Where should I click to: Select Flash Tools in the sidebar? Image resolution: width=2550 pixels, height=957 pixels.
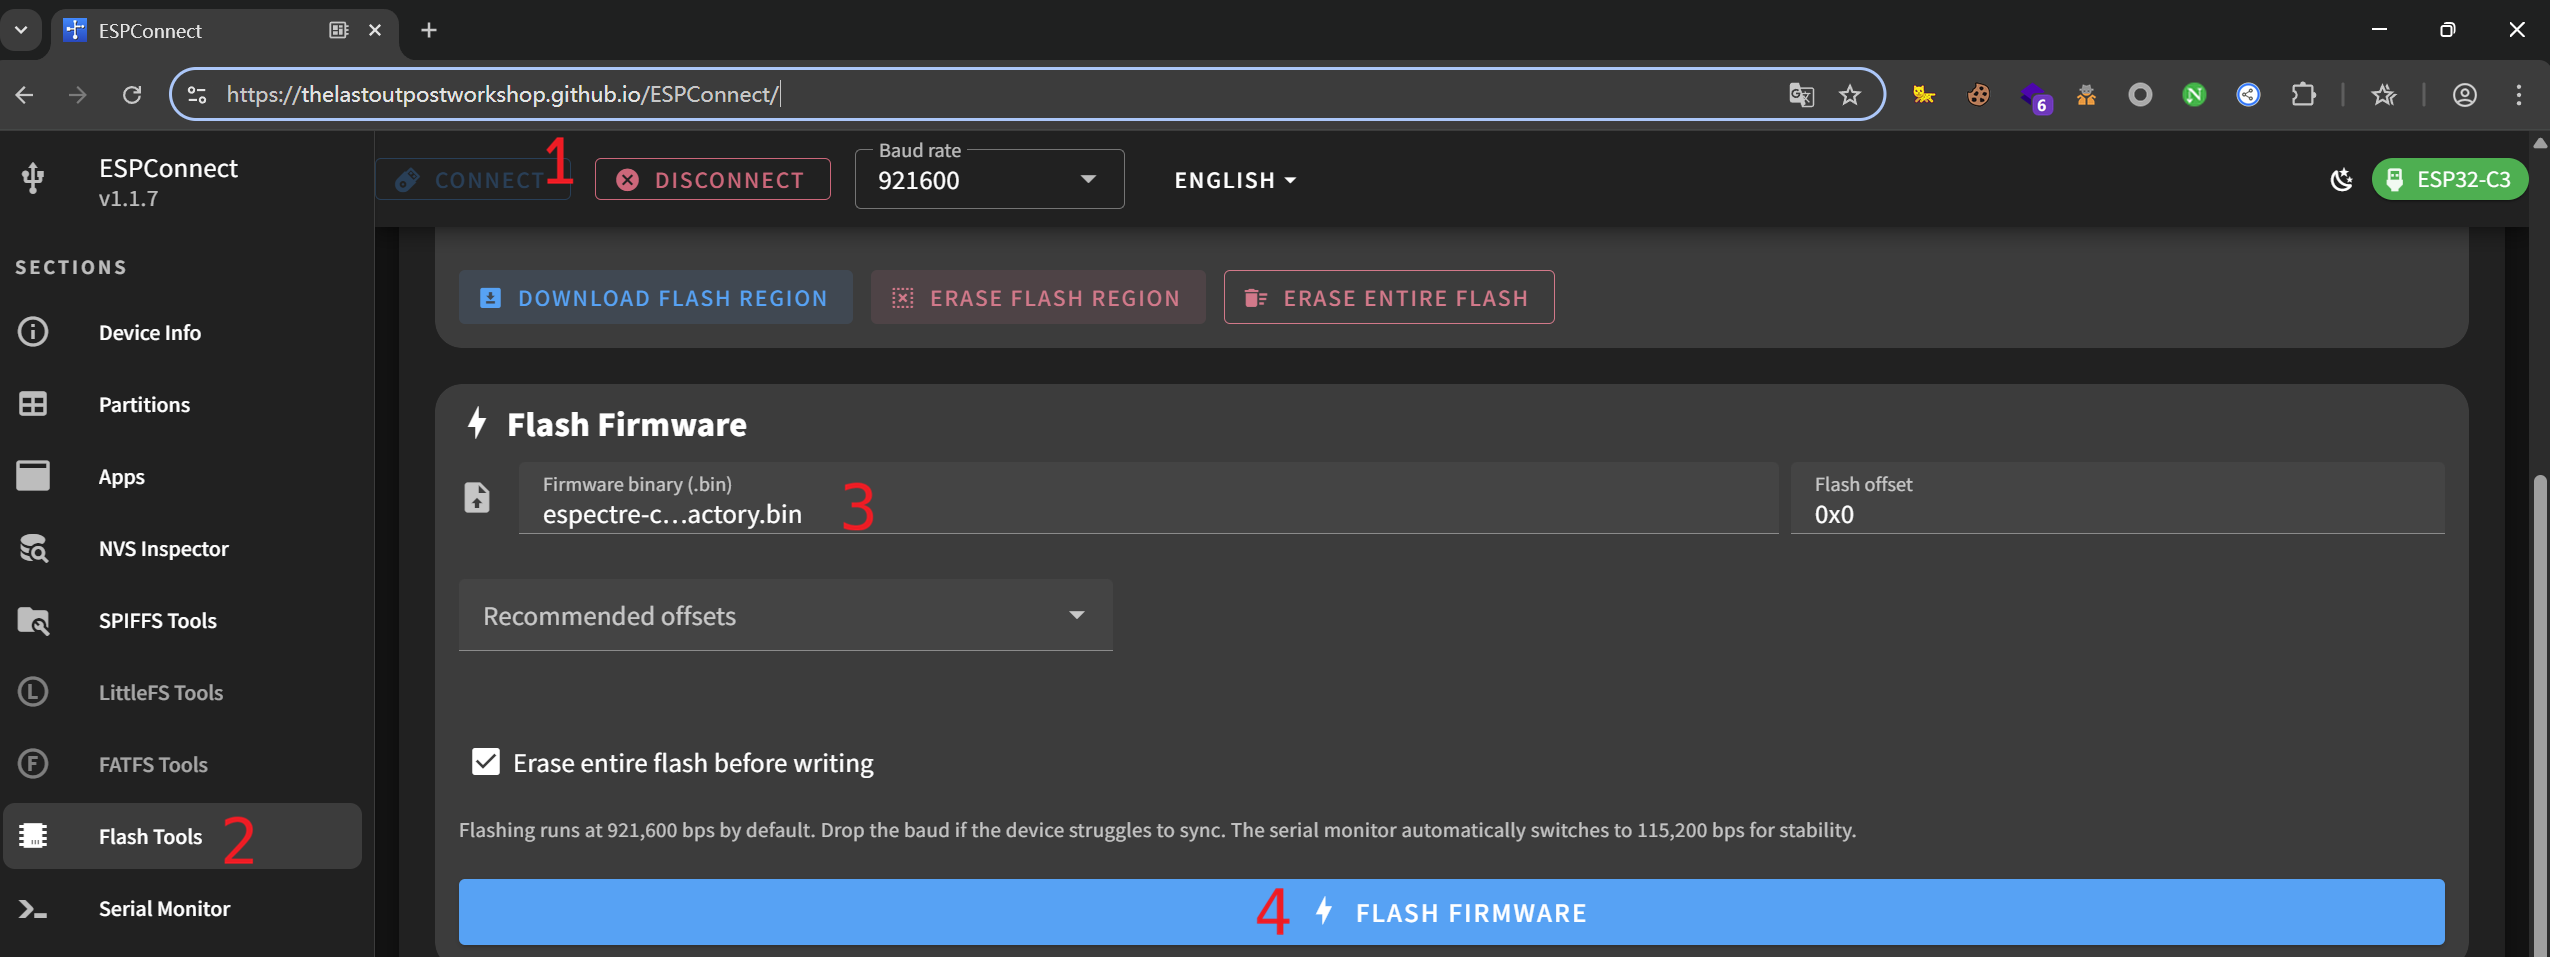pyautogui.click(x=182, y=836)
